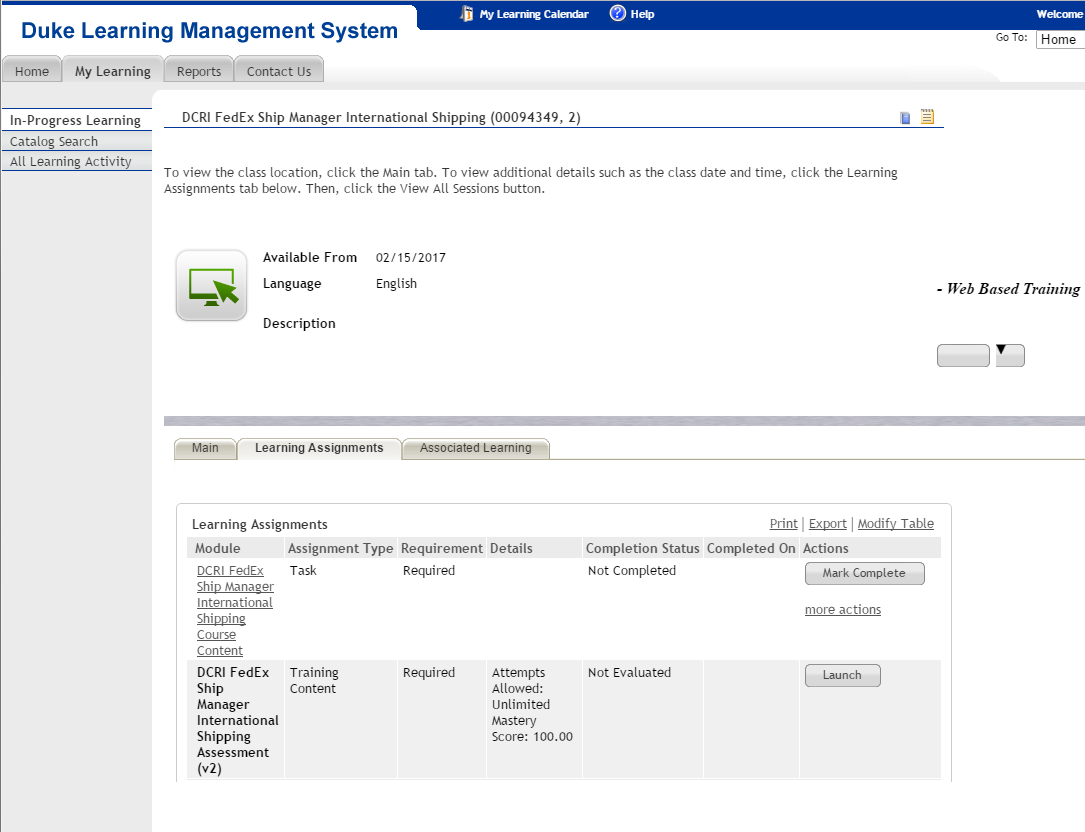Switch to the My Learning tab

click(x=113, y=71)
